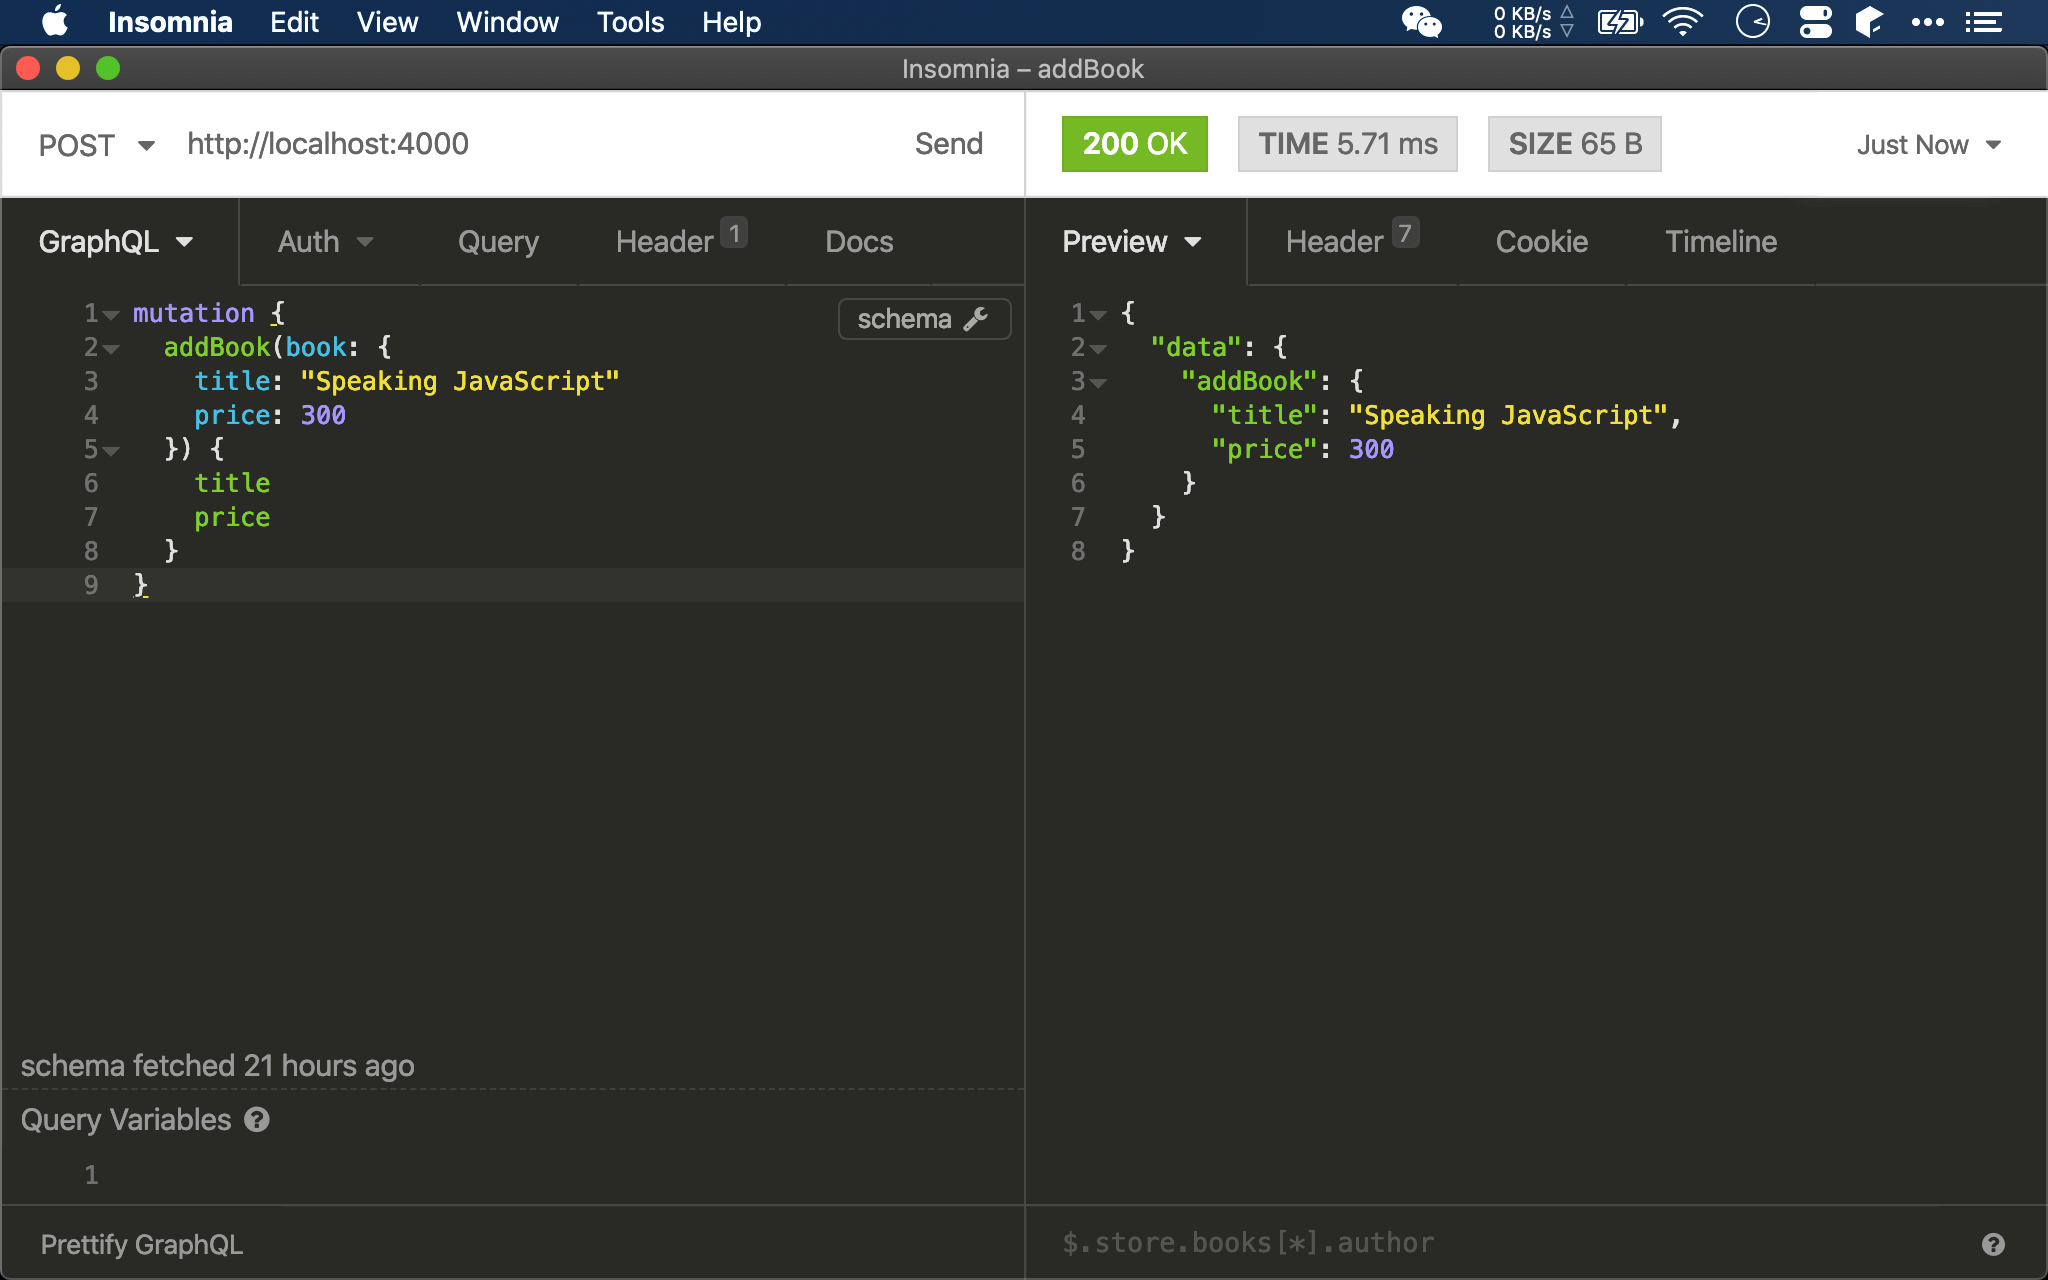
Task: Open the response filter help icon
Action: [x=1993, y=1244]
